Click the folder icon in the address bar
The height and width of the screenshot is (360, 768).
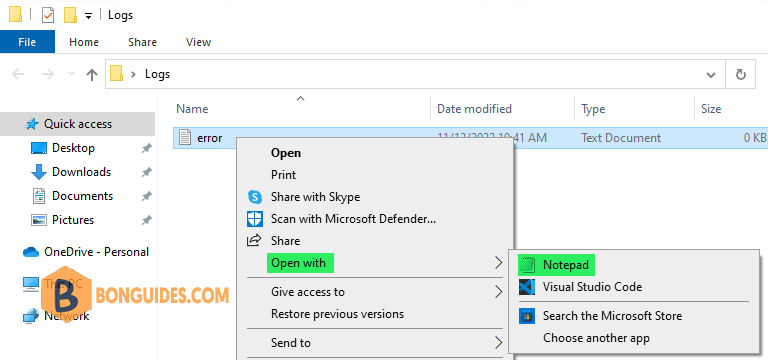[117, 74]
